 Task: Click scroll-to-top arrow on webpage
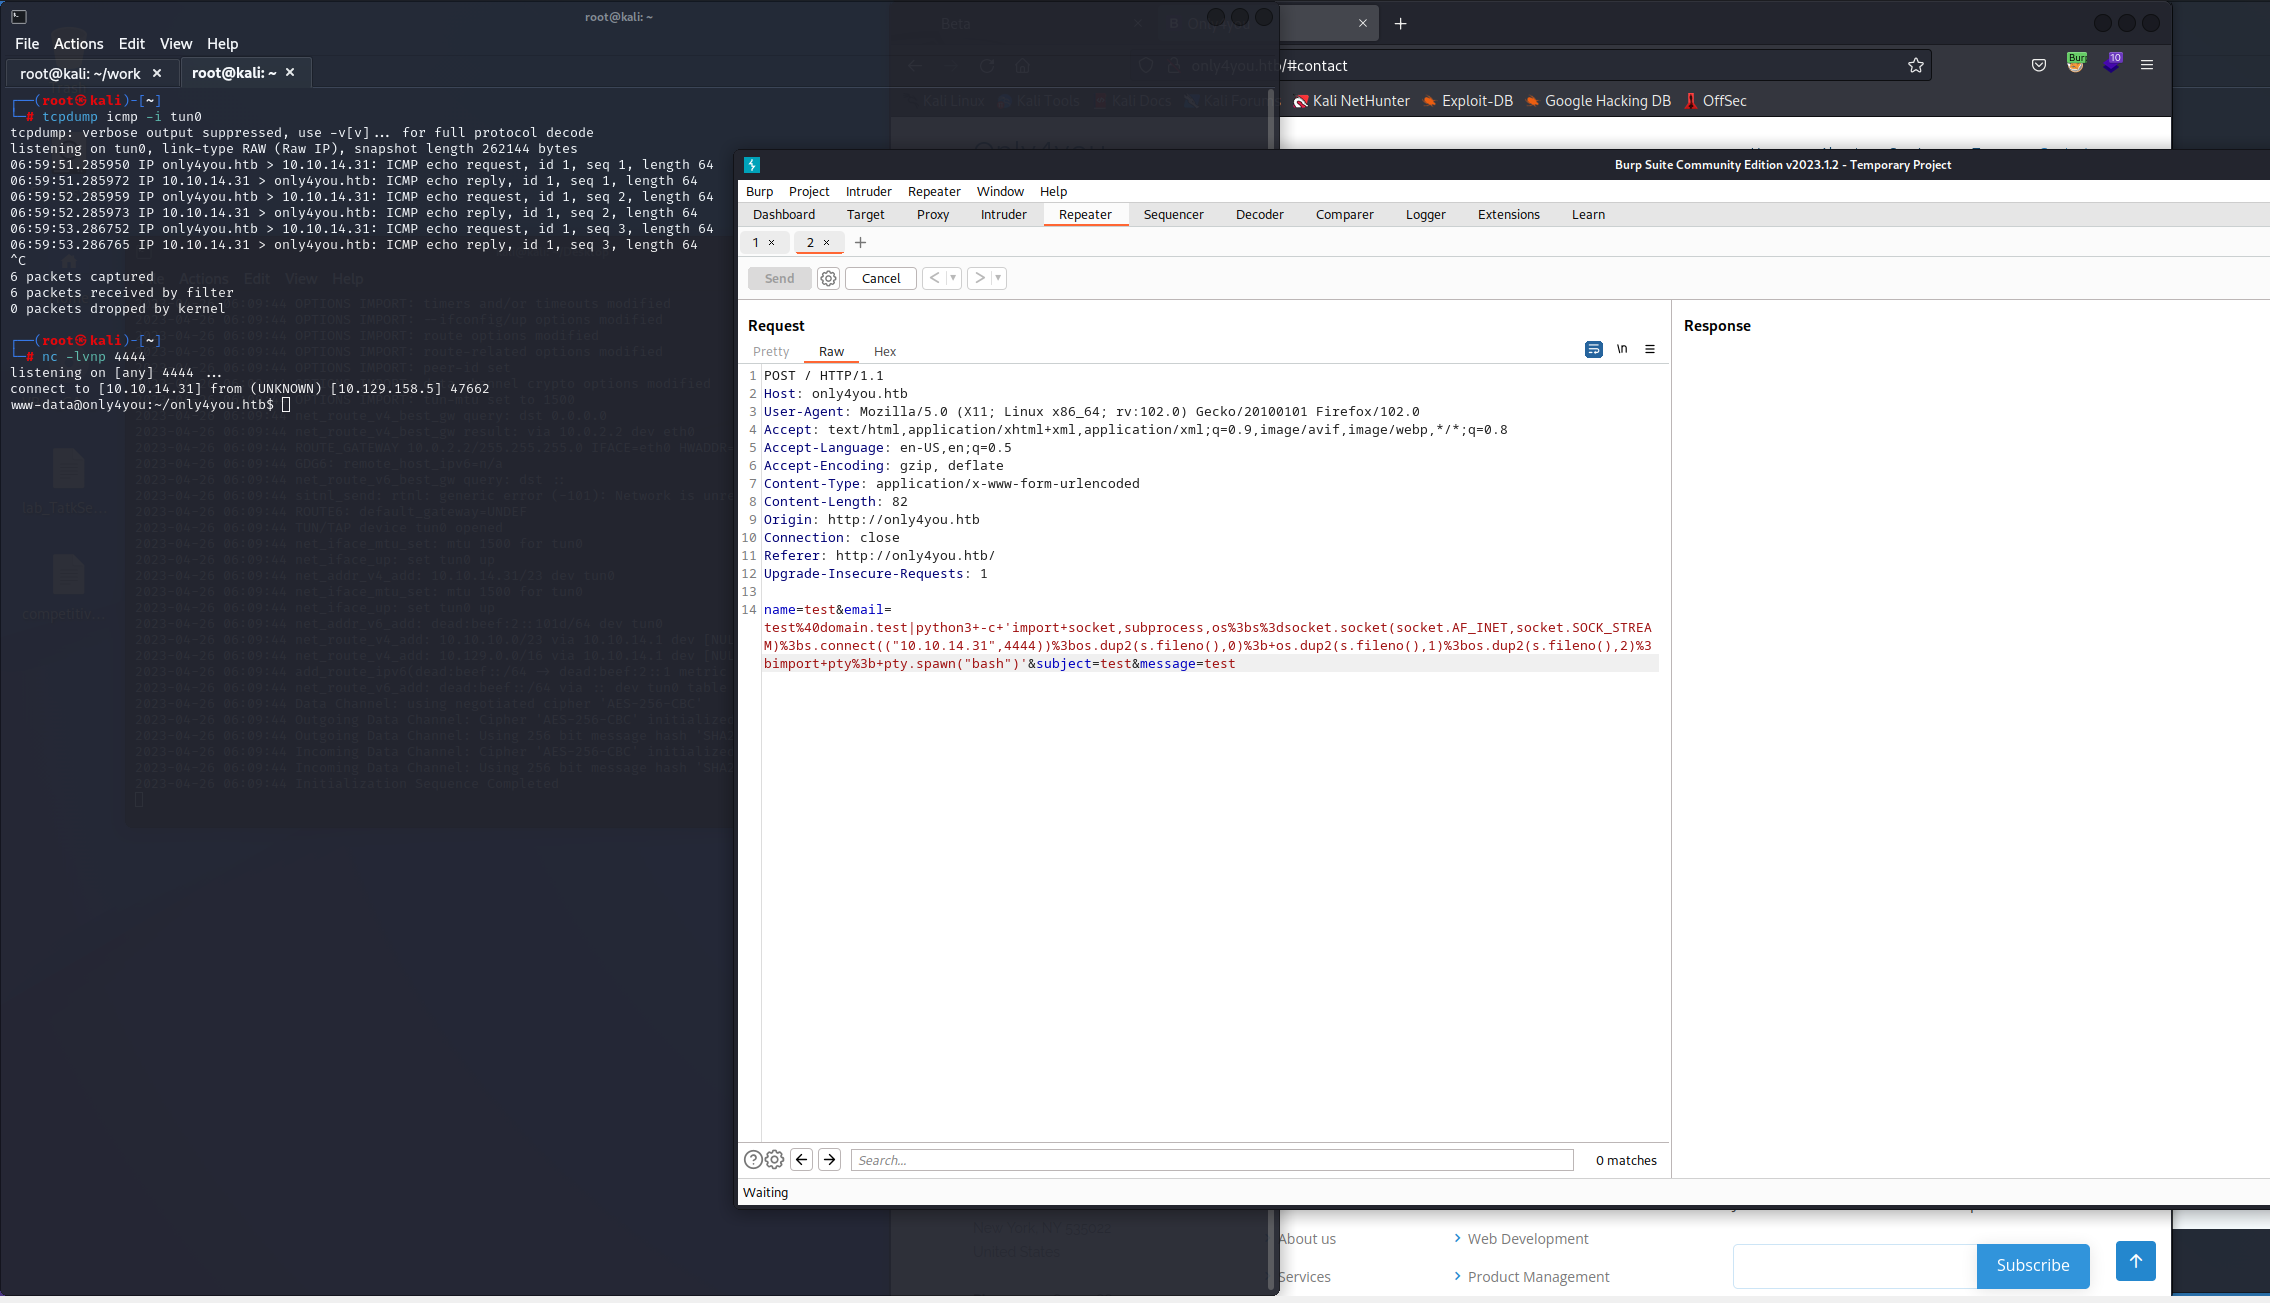pos(2135,1261)
